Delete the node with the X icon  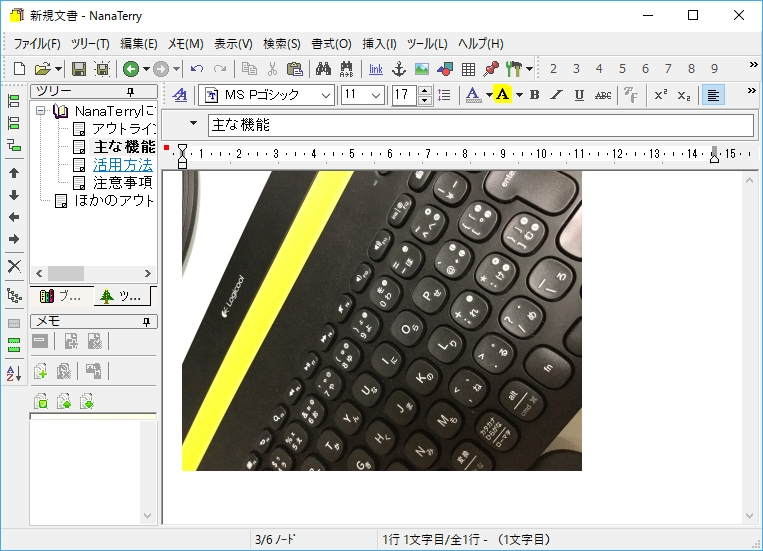(x=14, y=266)
